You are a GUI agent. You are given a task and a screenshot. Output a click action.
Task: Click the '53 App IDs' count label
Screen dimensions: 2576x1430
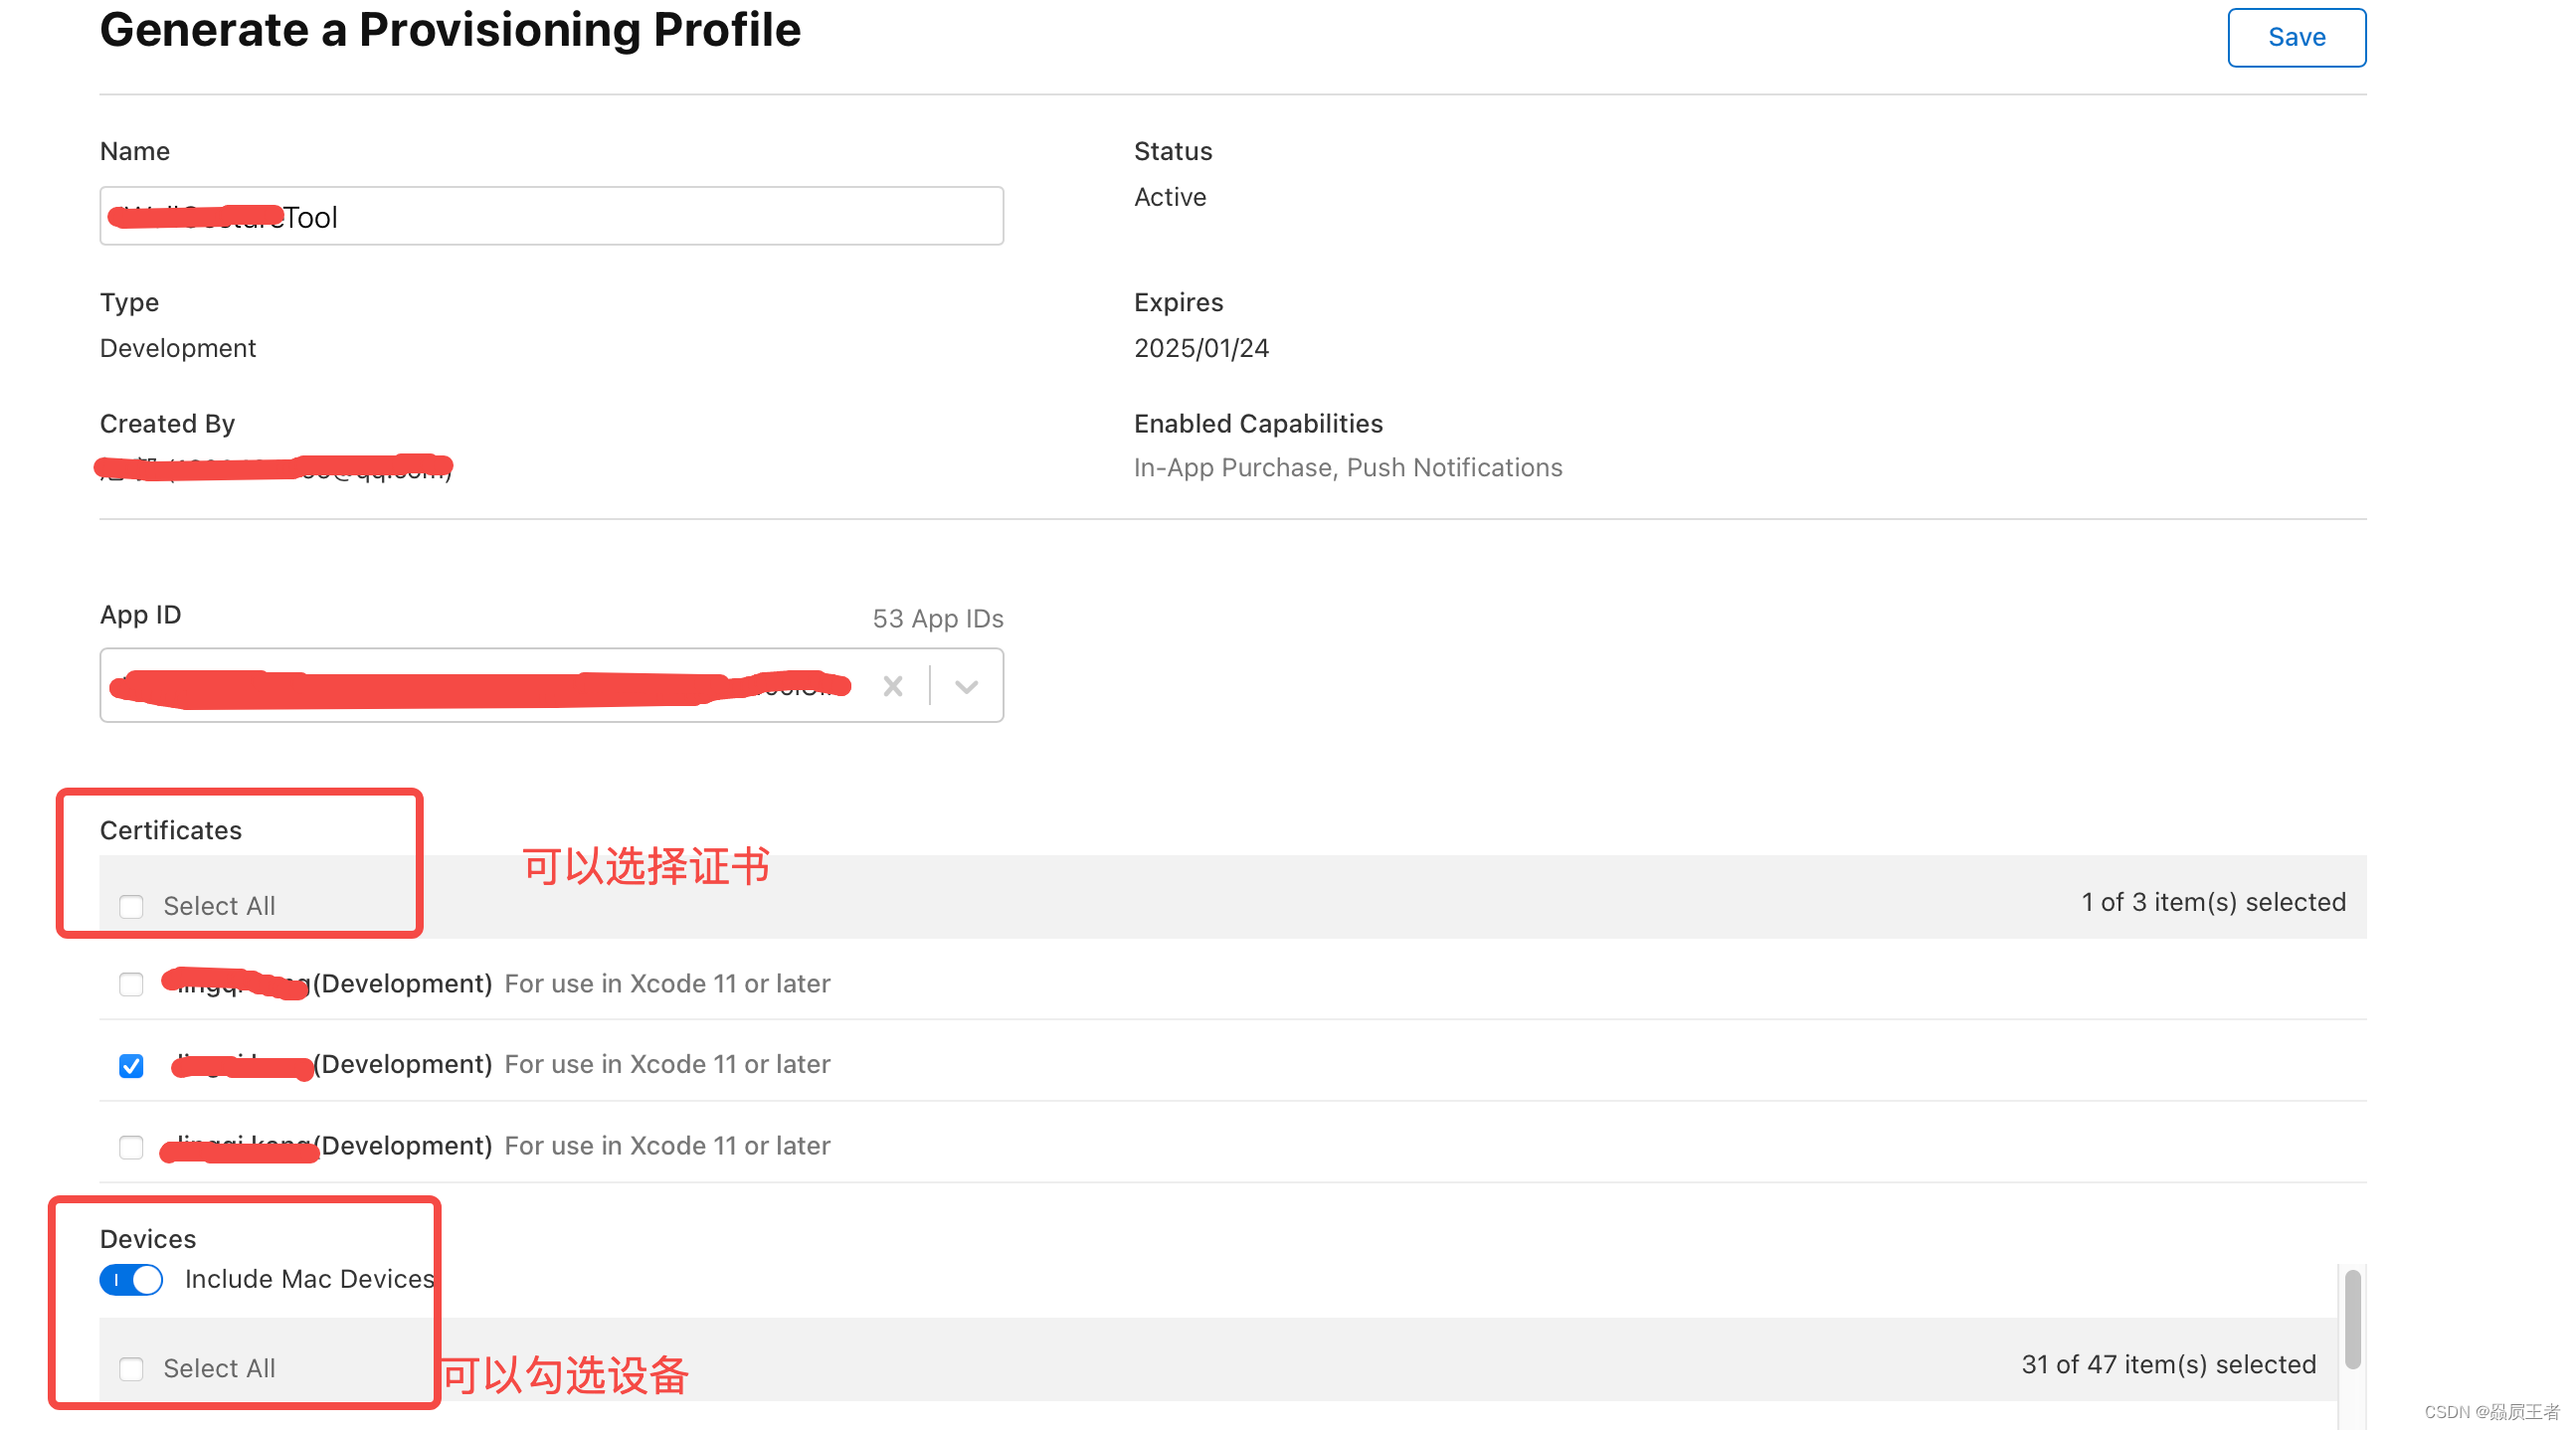point(937,619)
